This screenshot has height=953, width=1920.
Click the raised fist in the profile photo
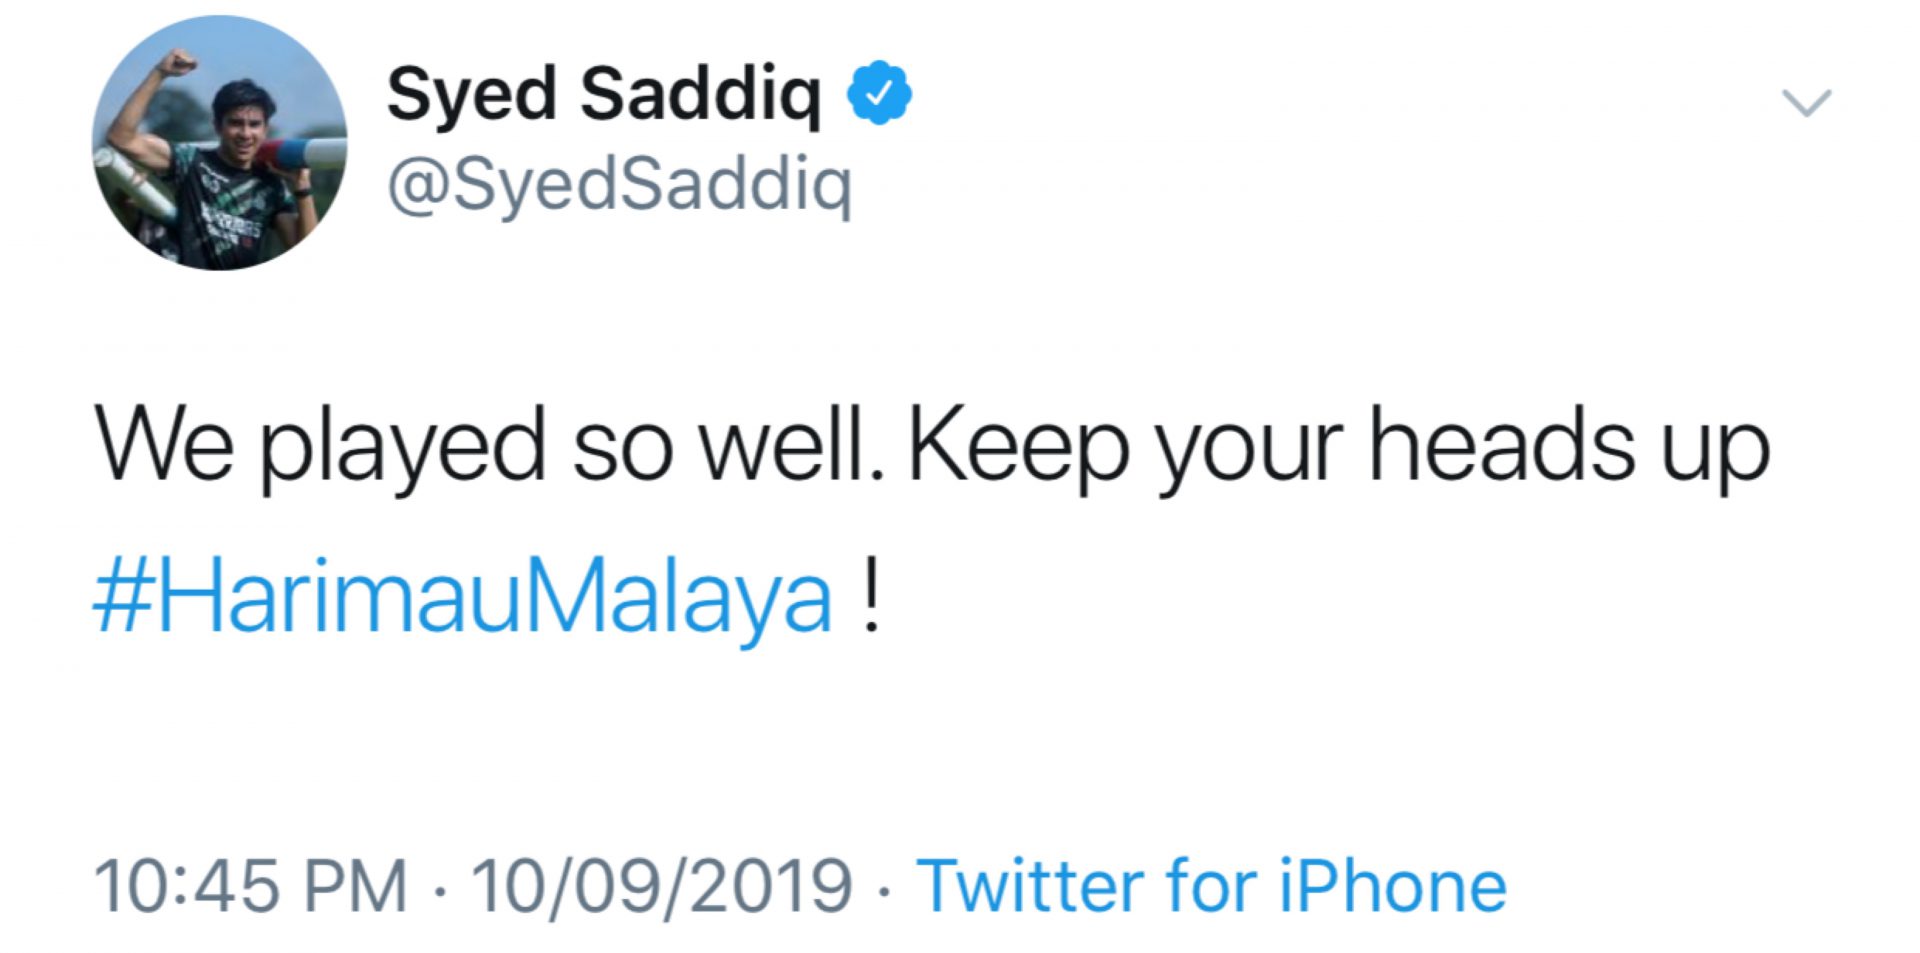(x=180, y=62)
